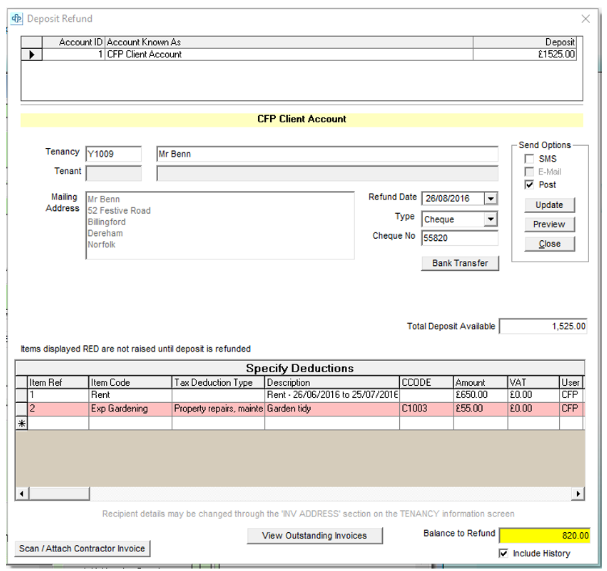The image size is (607, 571).
Task: Open the Type dropdown showing Cheque
Action: [x=491, y=219]
